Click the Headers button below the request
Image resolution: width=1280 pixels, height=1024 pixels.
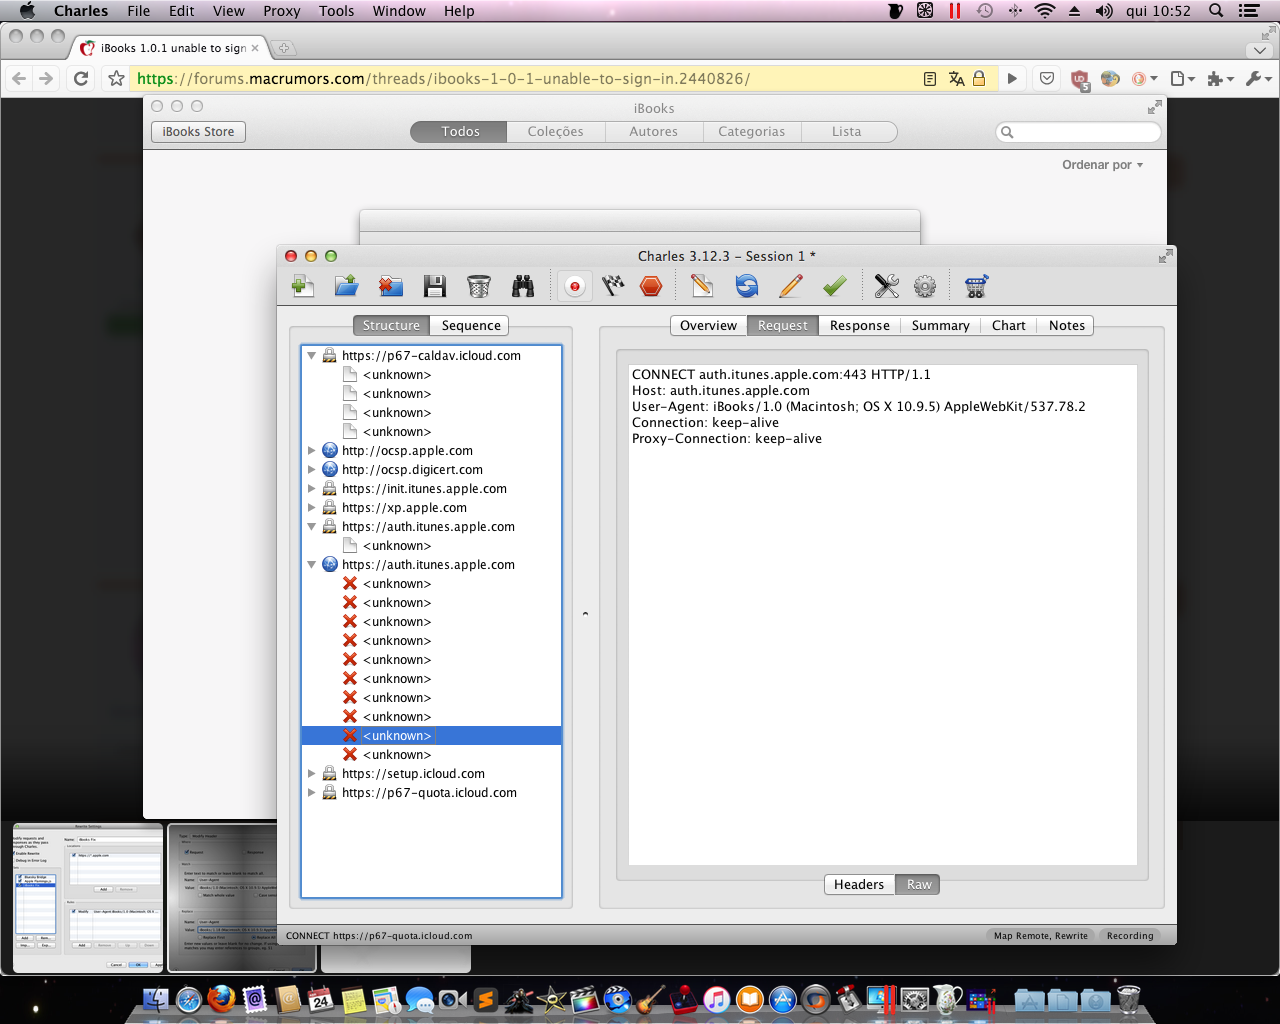(x=859, y=884)
